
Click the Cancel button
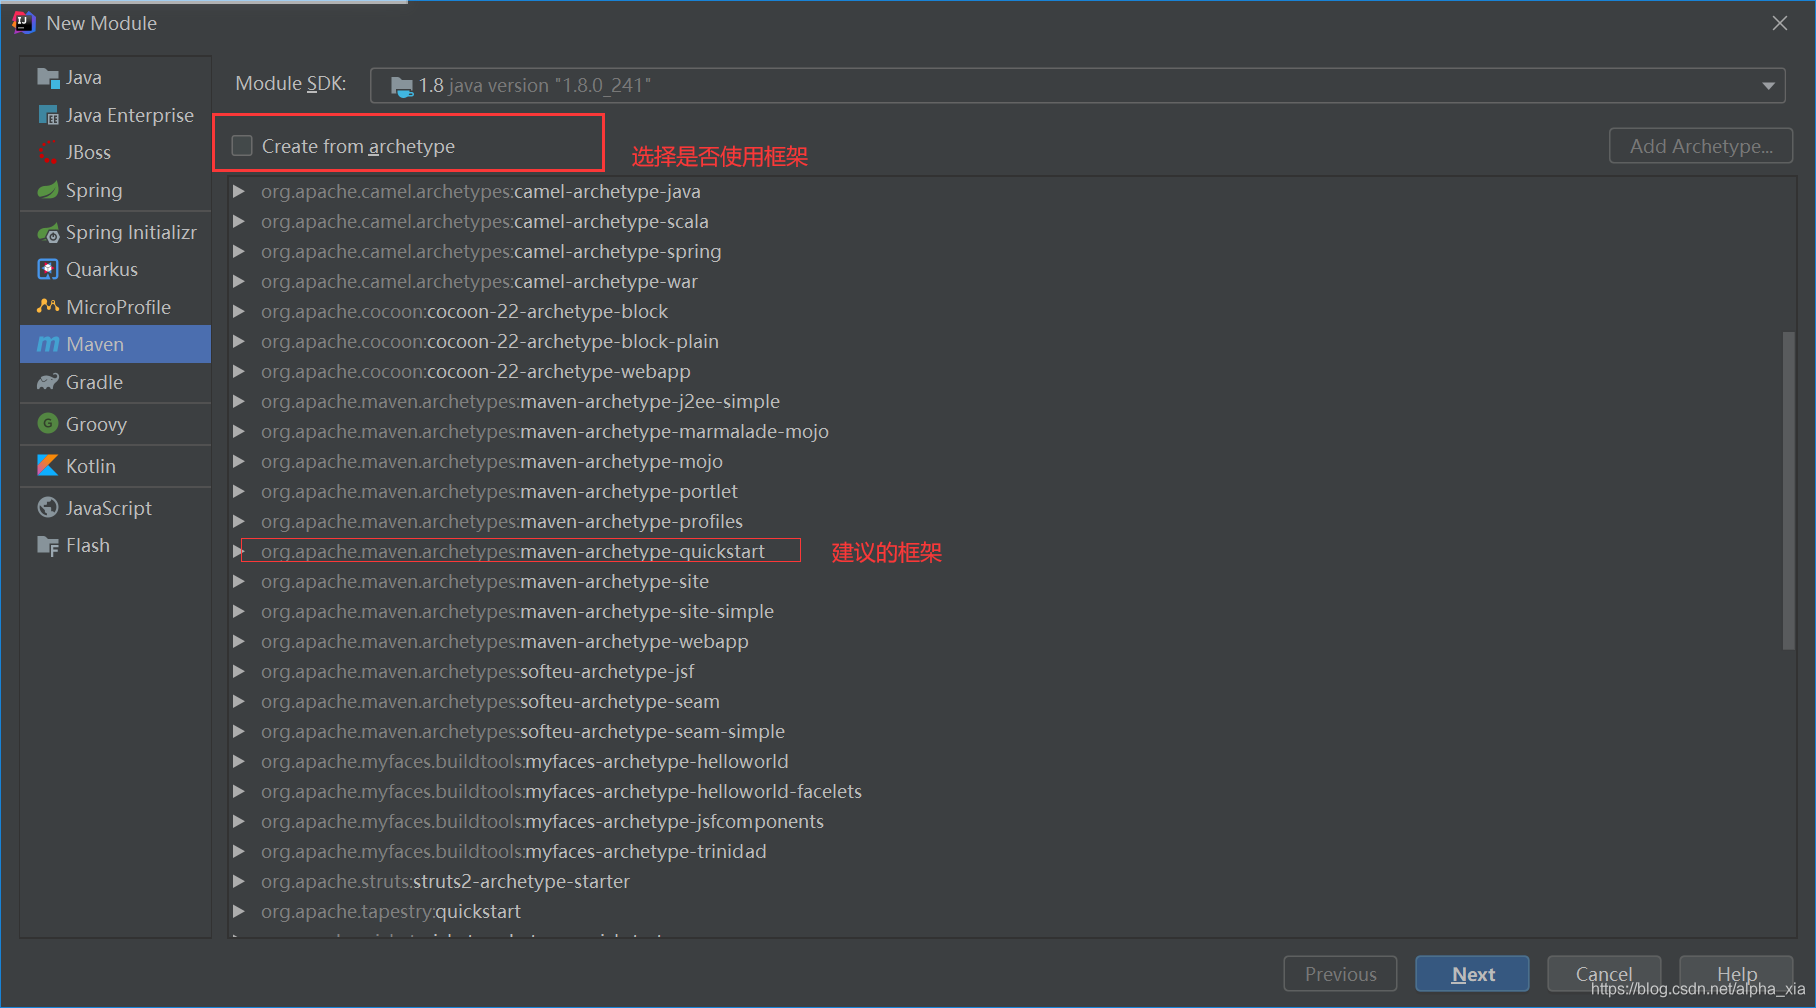tap(1604, 974)
